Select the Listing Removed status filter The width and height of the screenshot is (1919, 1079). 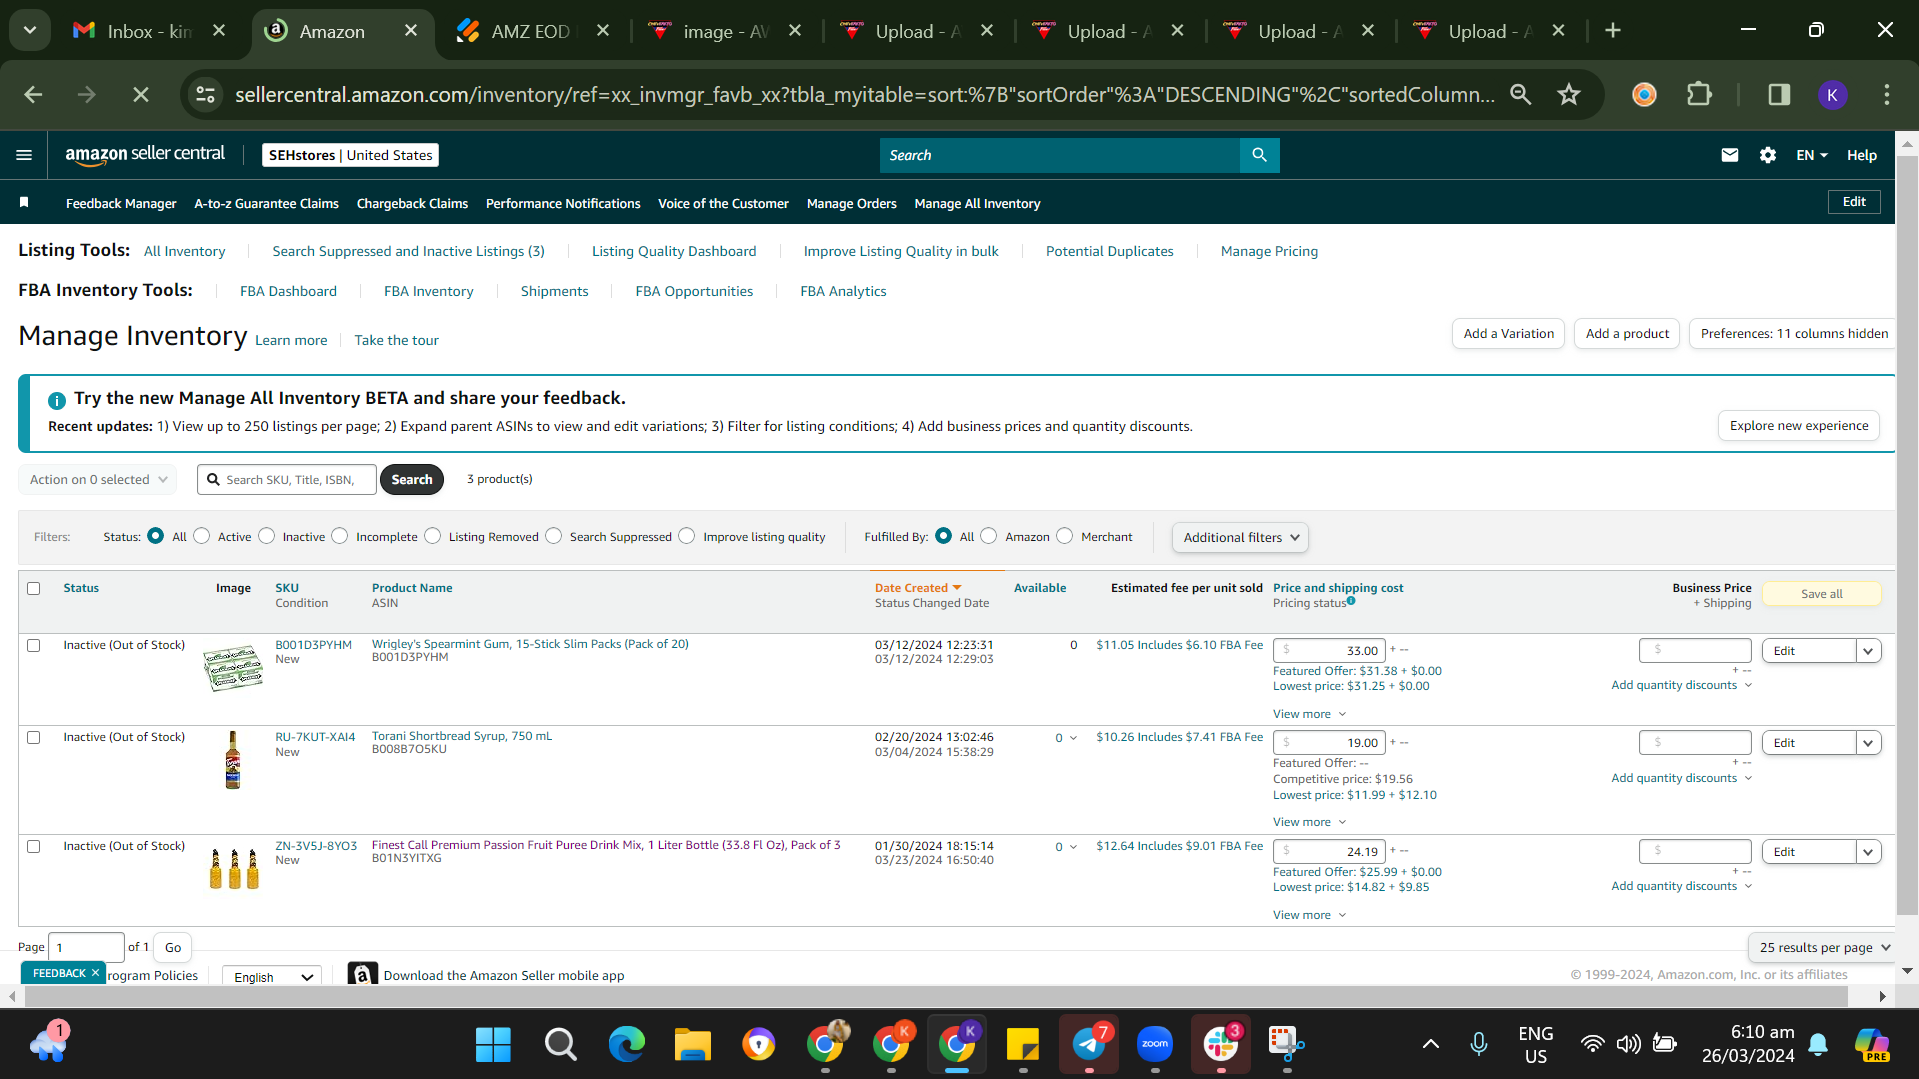(x=433, y=536)
